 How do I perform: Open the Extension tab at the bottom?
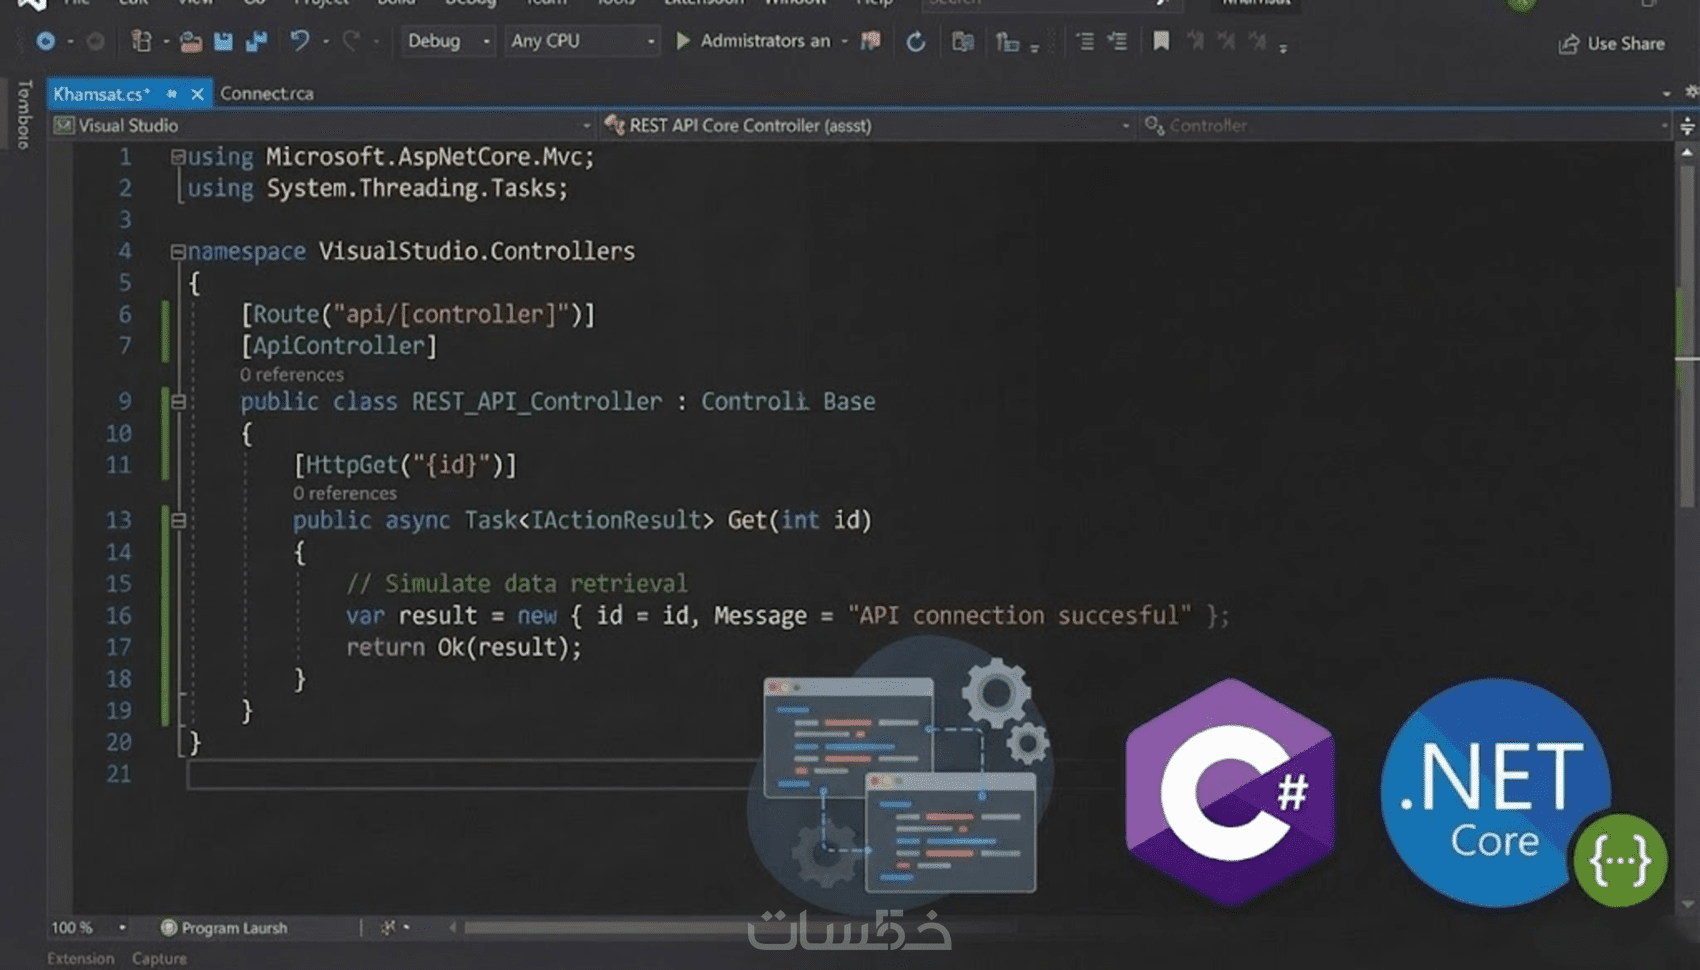pos(80,958)
